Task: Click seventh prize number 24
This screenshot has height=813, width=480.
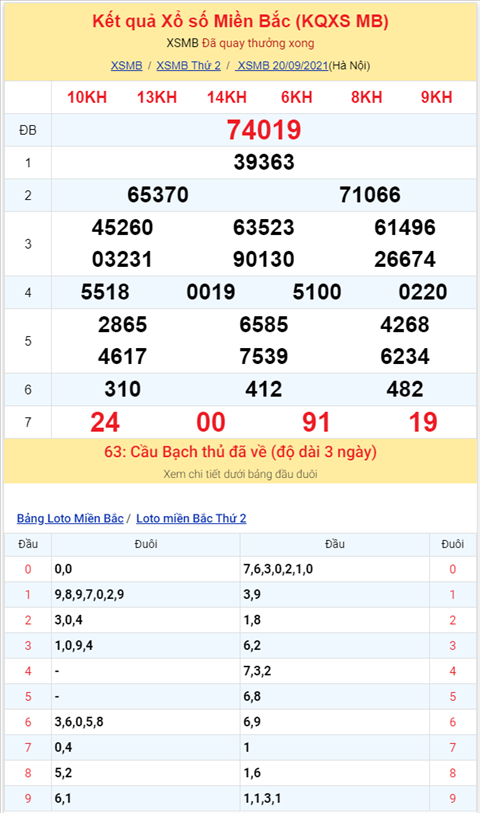Action: 105,422
